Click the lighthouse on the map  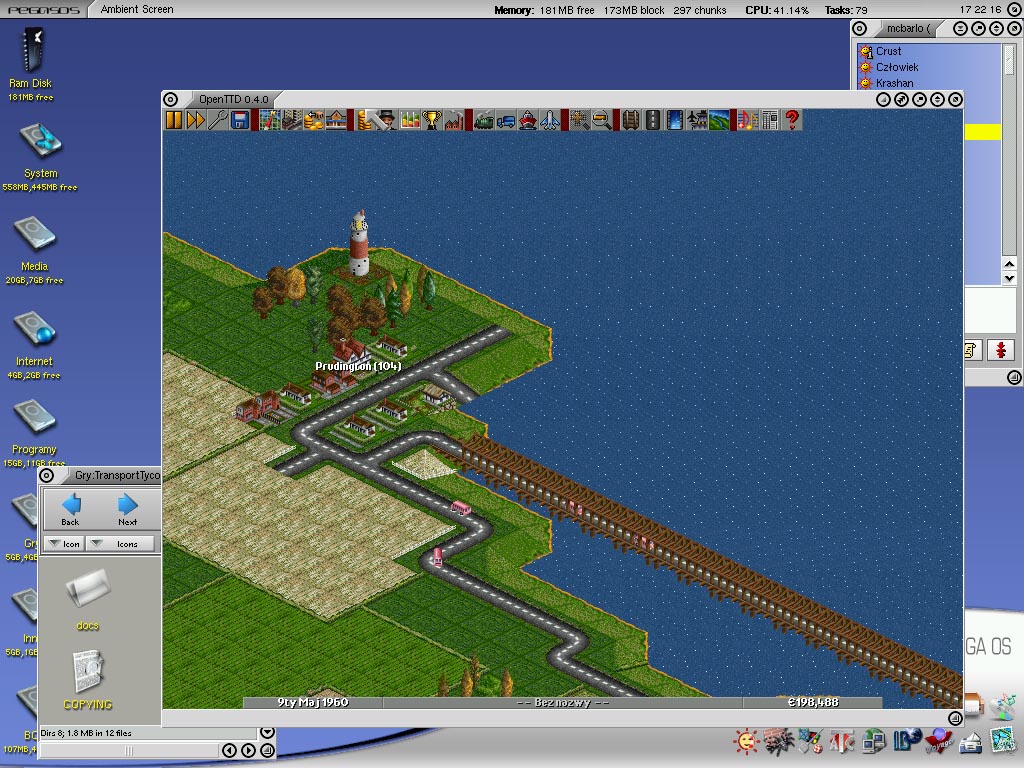[x=359, y=245]
